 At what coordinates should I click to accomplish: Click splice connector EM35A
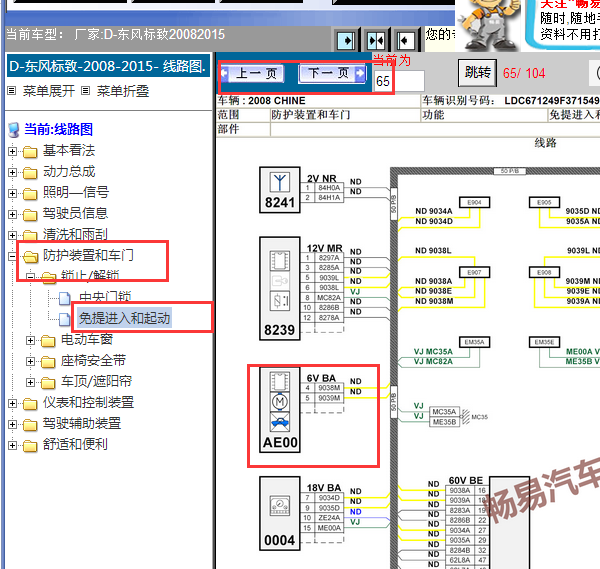pos(474,342)
